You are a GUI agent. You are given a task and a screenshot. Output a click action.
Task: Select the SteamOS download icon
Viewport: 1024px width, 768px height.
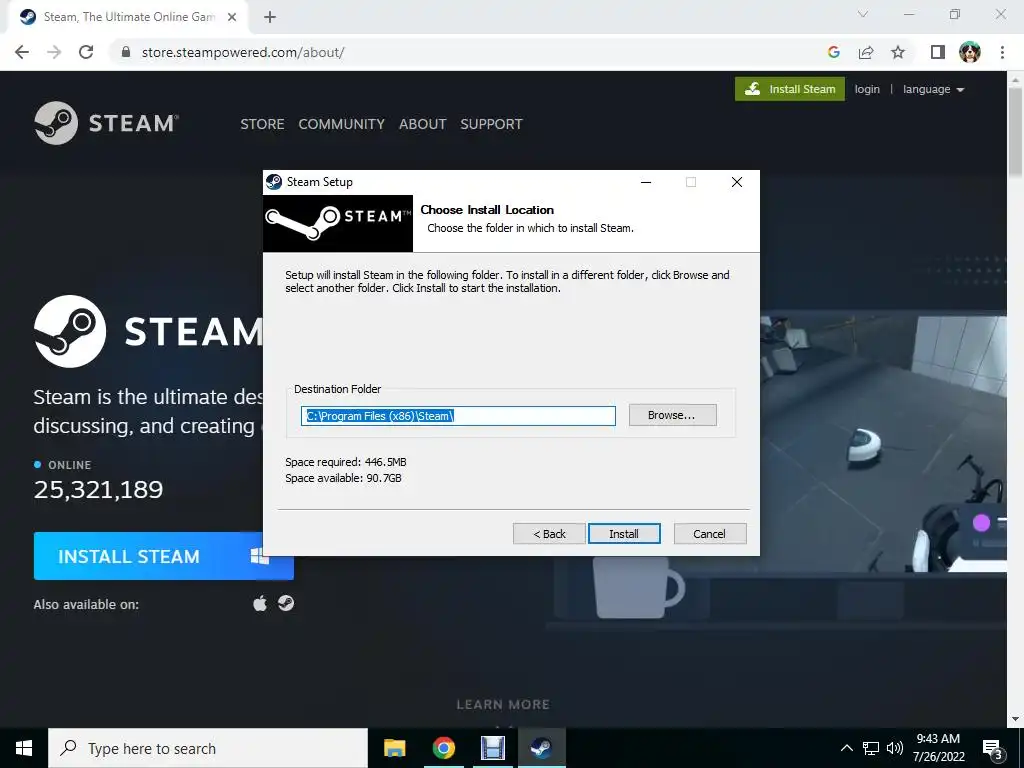[285, 603]
